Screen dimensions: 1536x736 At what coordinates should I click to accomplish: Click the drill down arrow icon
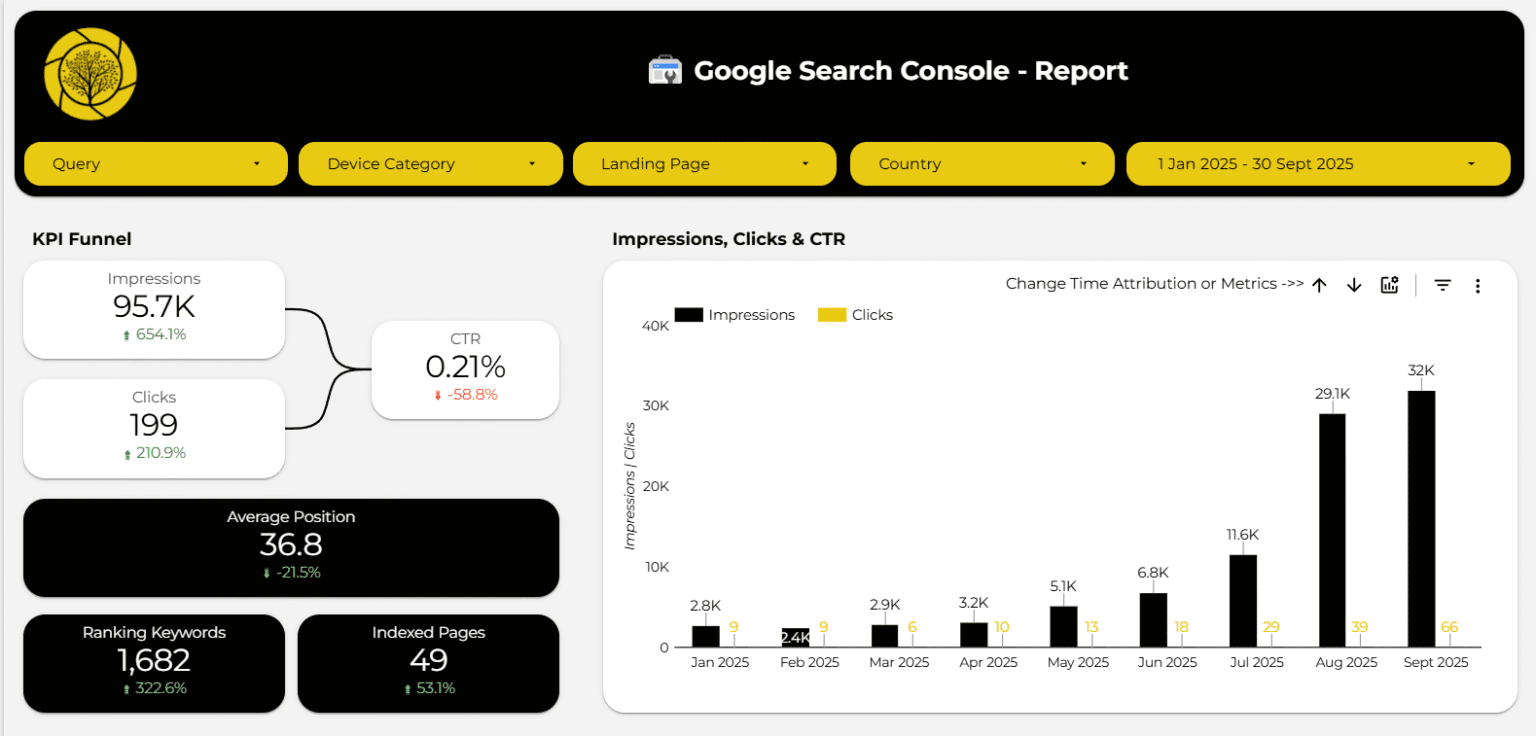(x=1354, y=285)
